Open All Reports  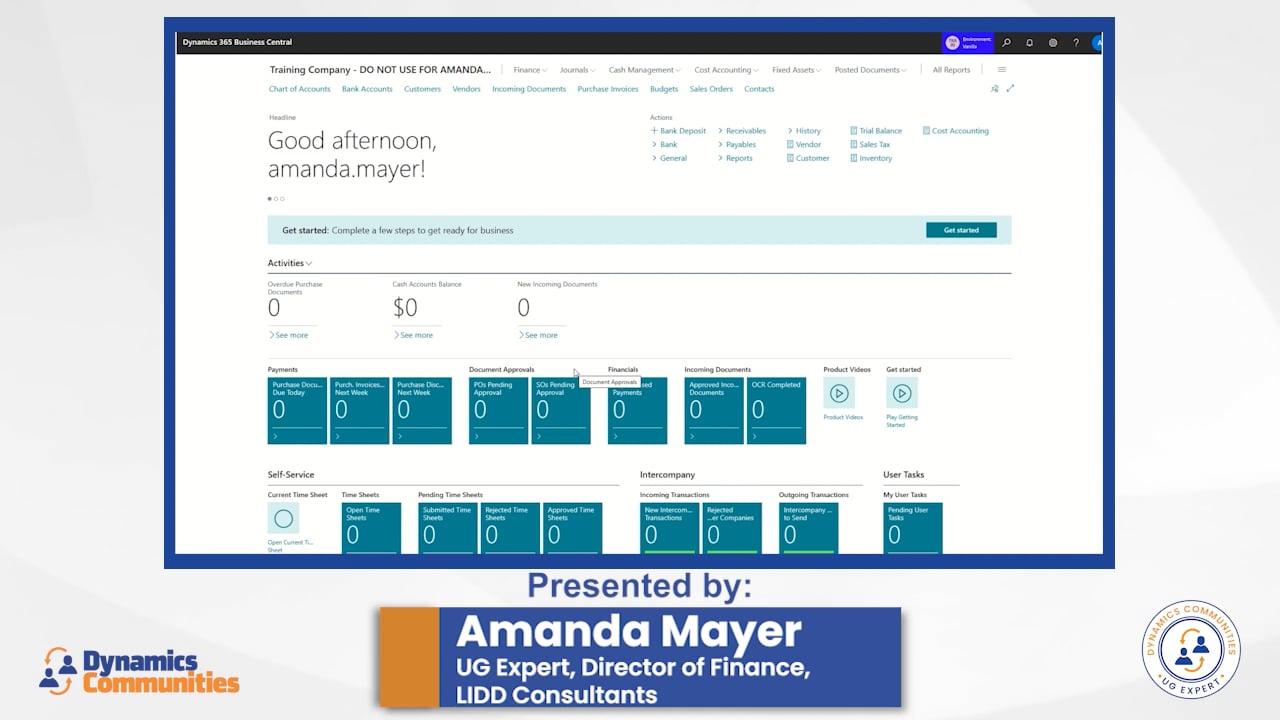tap(951, 70)
